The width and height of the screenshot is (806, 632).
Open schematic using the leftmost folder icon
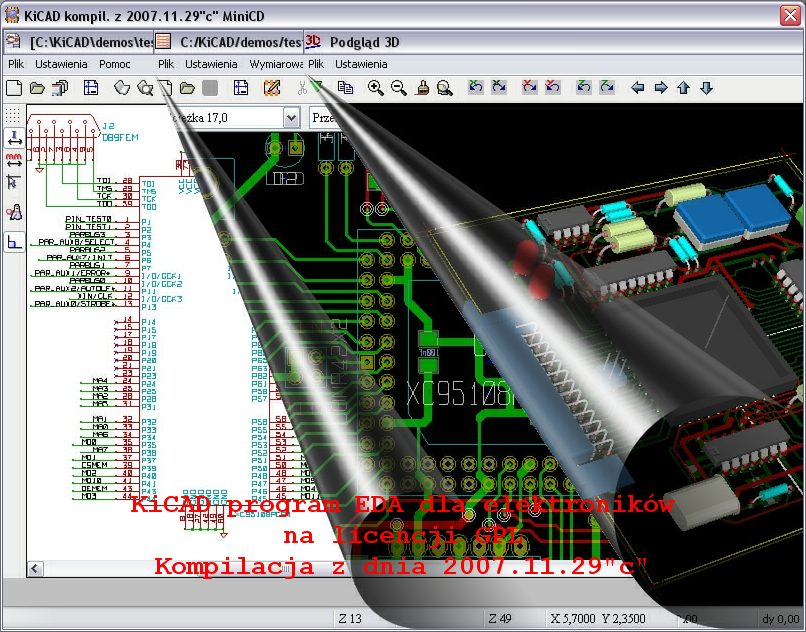pyautogui.click(x=37, y=88)
